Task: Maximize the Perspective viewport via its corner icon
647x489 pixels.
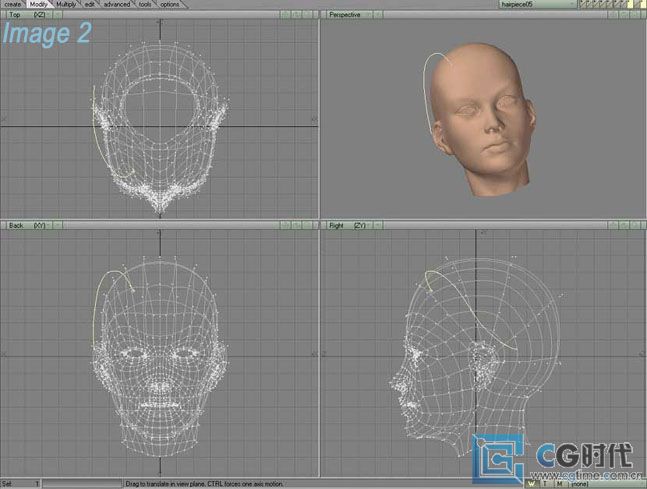Action: [x=644, y=14]
